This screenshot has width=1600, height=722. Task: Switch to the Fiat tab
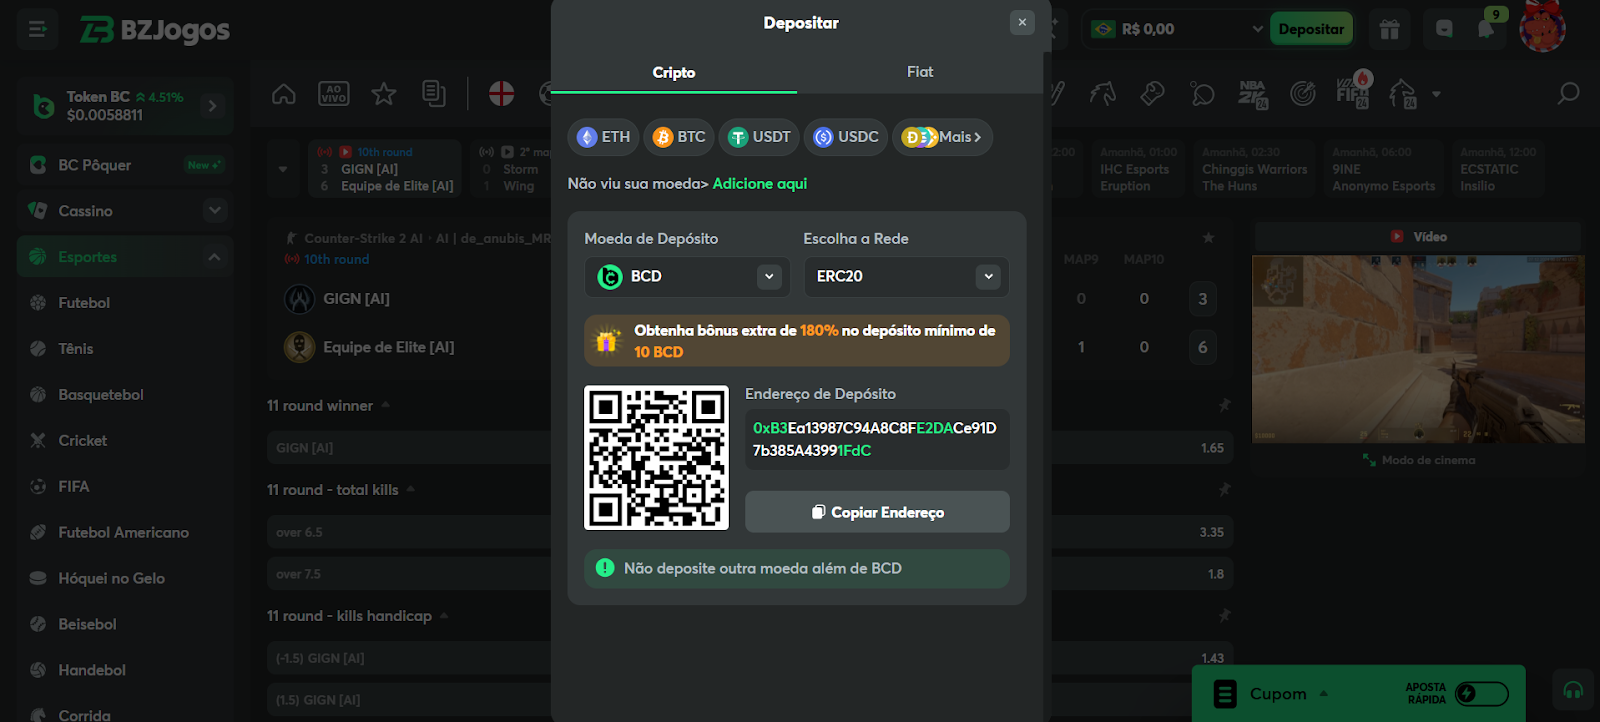tap(920, 72)
